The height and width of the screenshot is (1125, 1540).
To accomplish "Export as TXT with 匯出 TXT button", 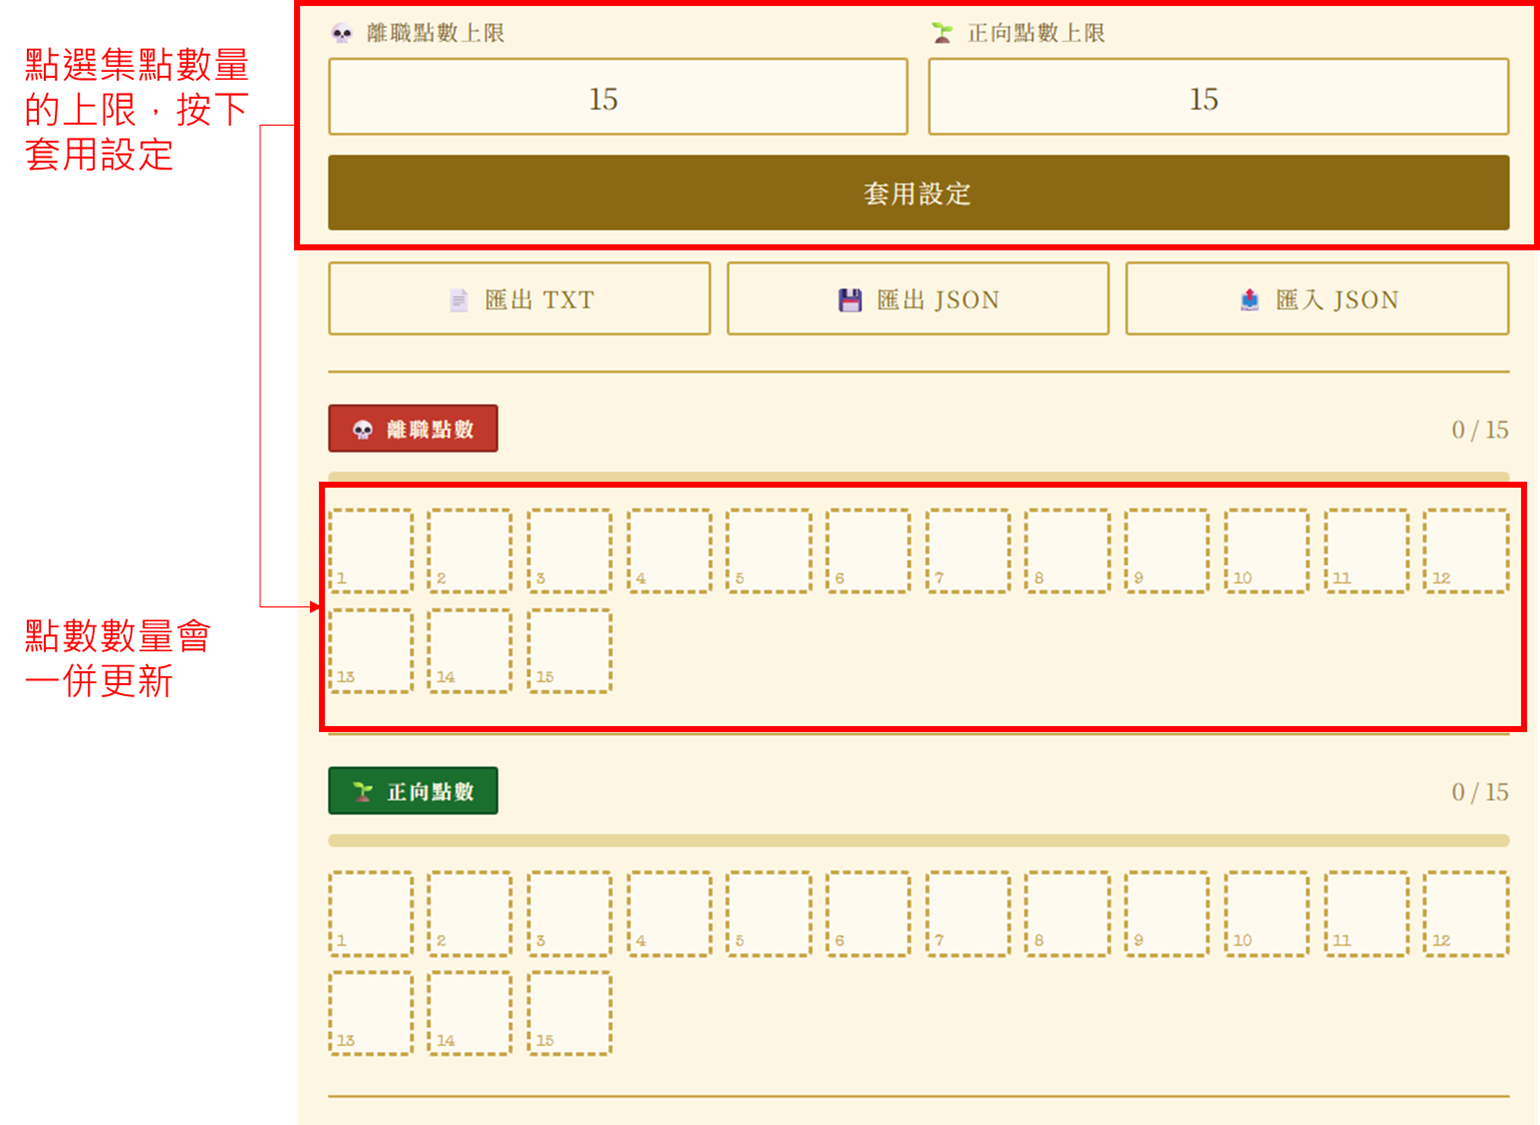I will click(519, 299).
